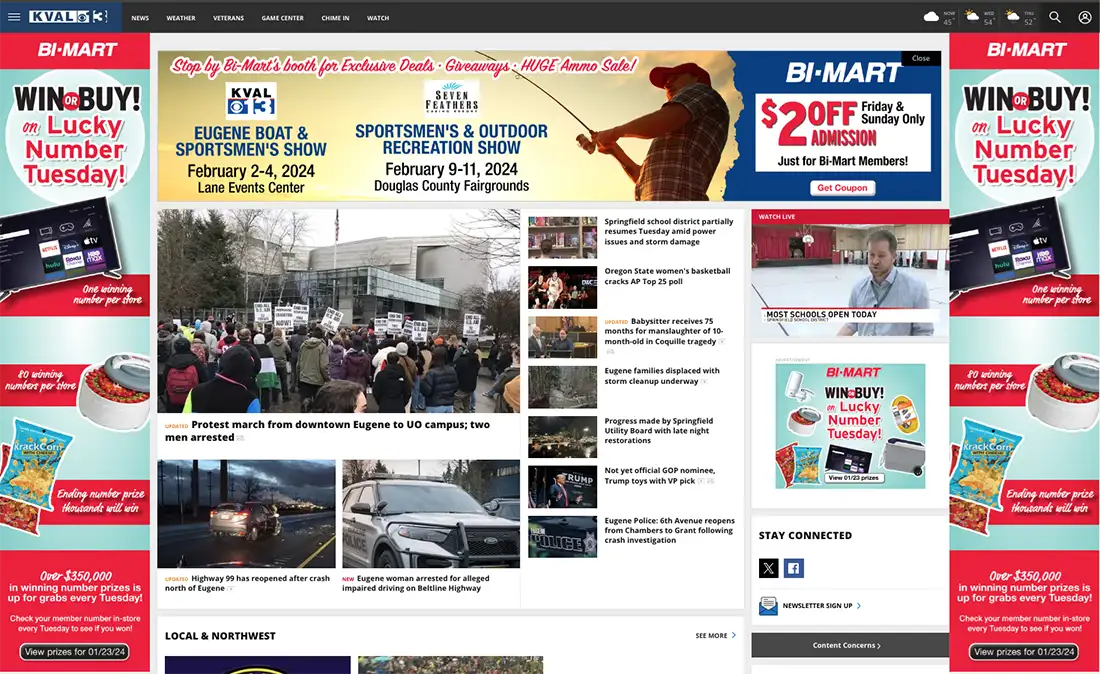Open Eugene families displaced story thumbnail

tap(563, 387)
